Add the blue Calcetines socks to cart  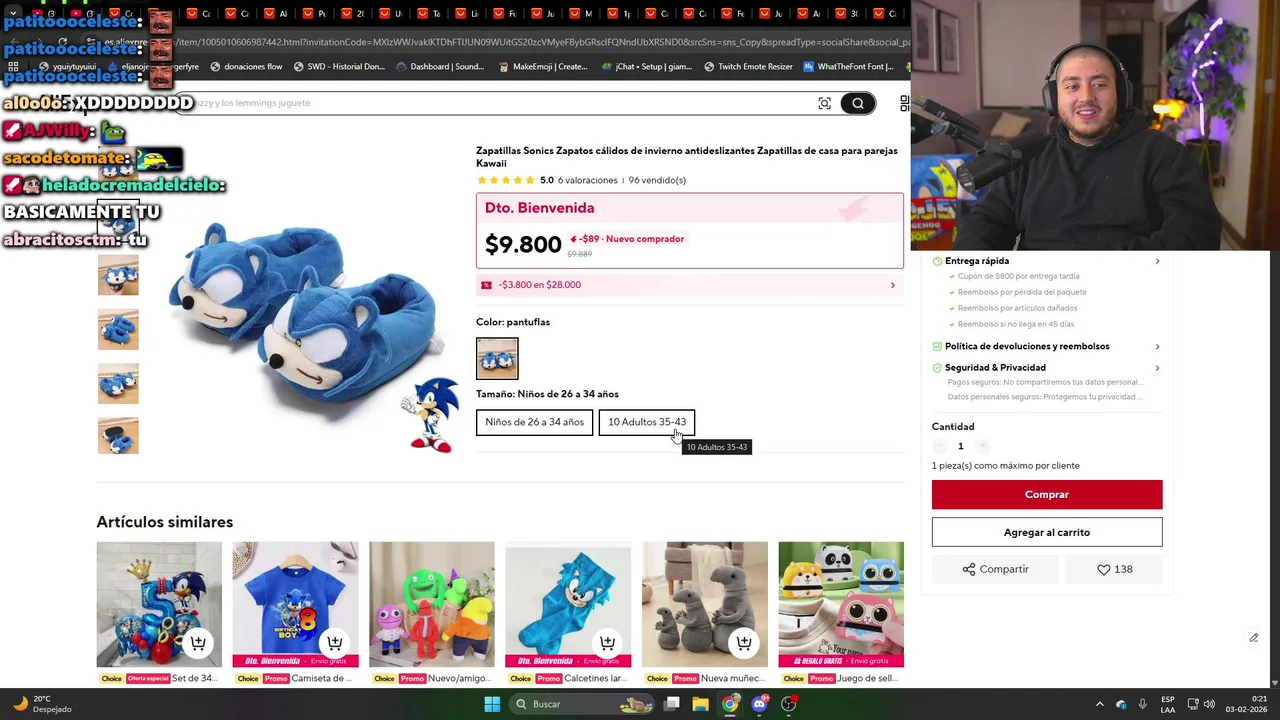[607, 643]
